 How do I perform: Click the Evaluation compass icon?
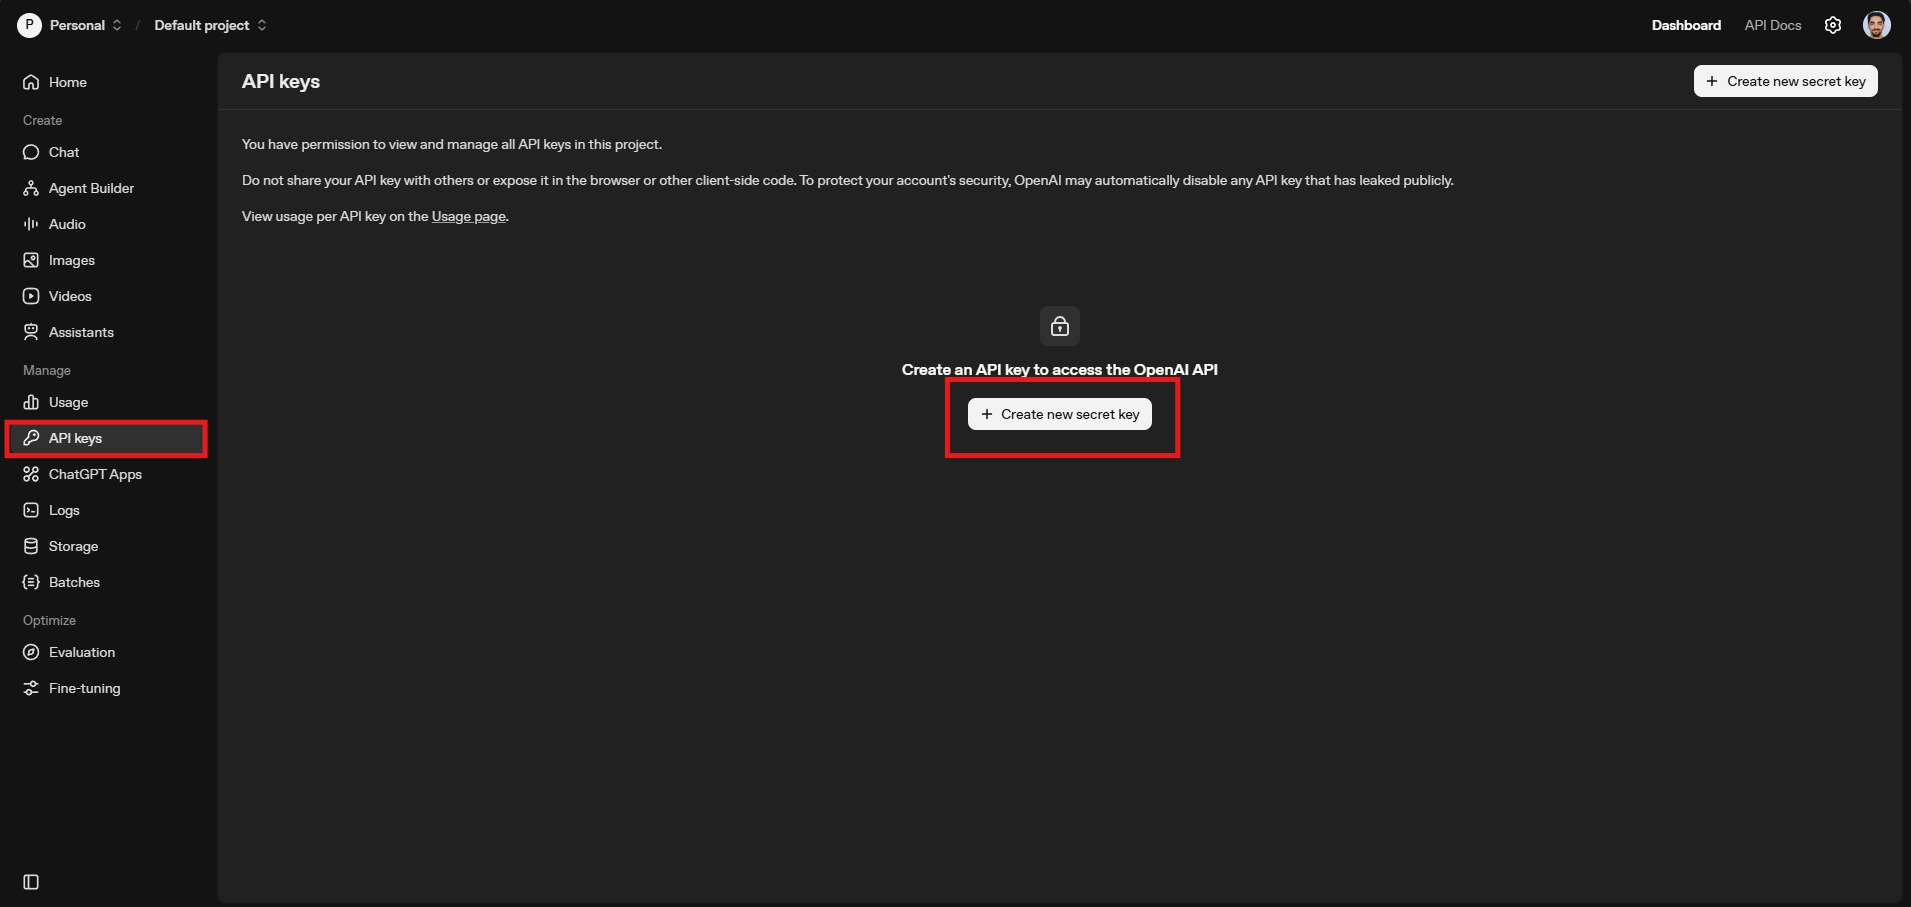(x=31, y=652)
